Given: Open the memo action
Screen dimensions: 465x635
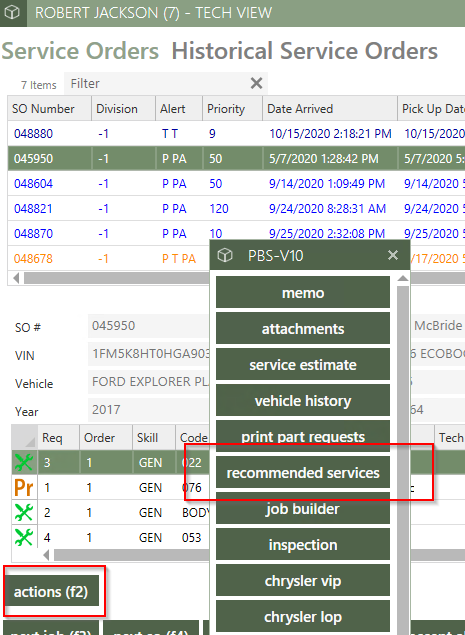Looking at the screenshot, I should (303, 292).
